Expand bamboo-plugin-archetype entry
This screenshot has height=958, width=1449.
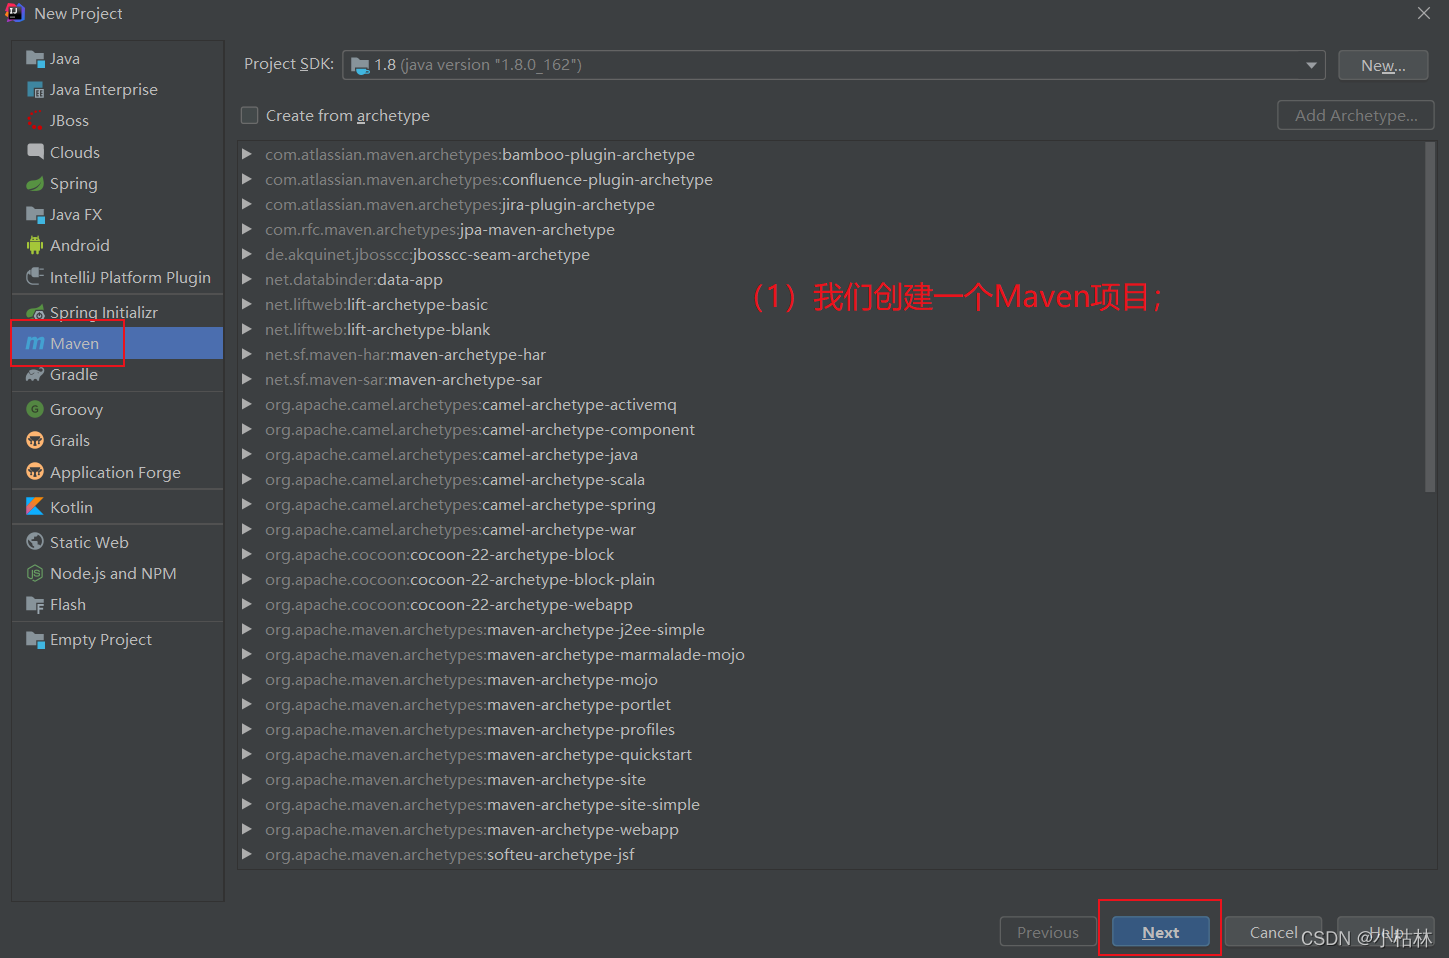point(247,155)
